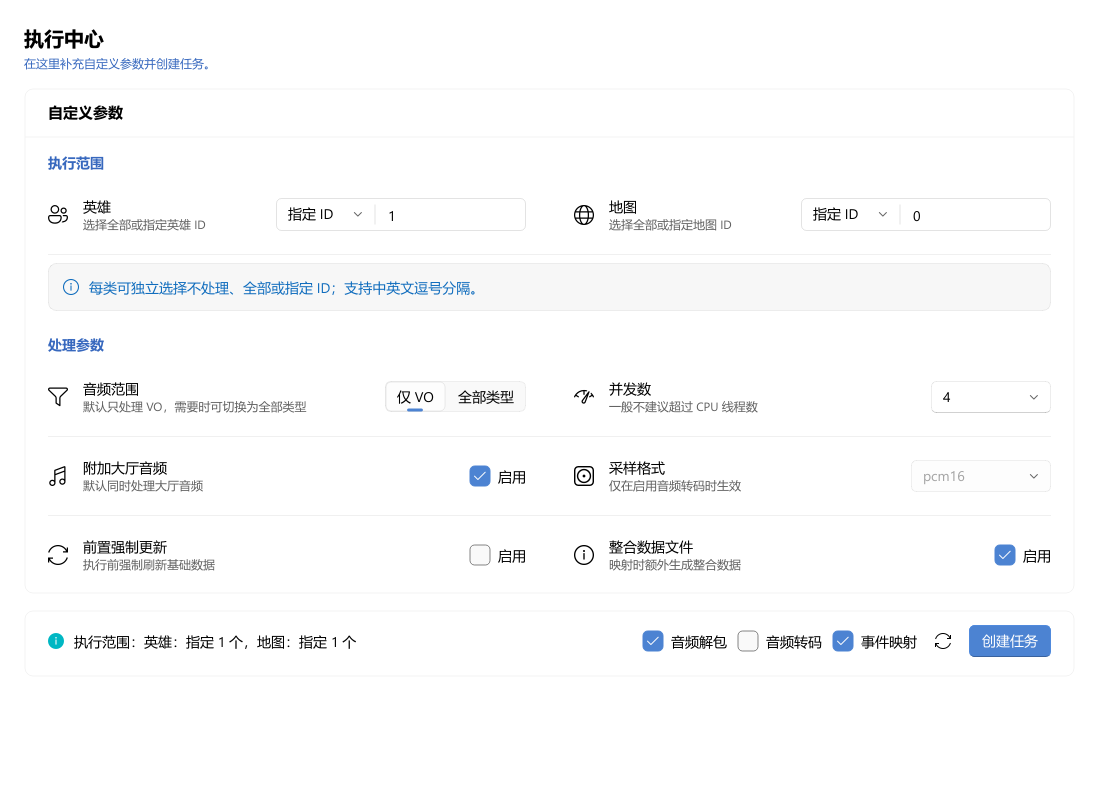Click the hero (英雄) people icon

click(58, 214)
